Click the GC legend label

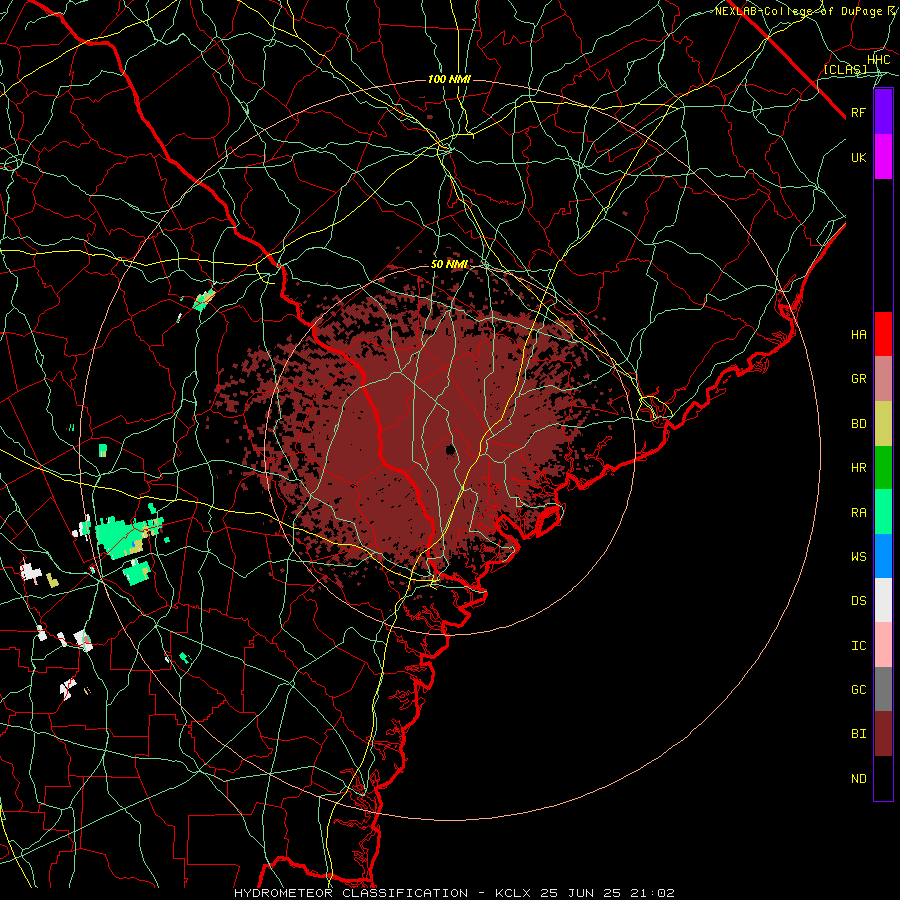click(x=858, y=690)
